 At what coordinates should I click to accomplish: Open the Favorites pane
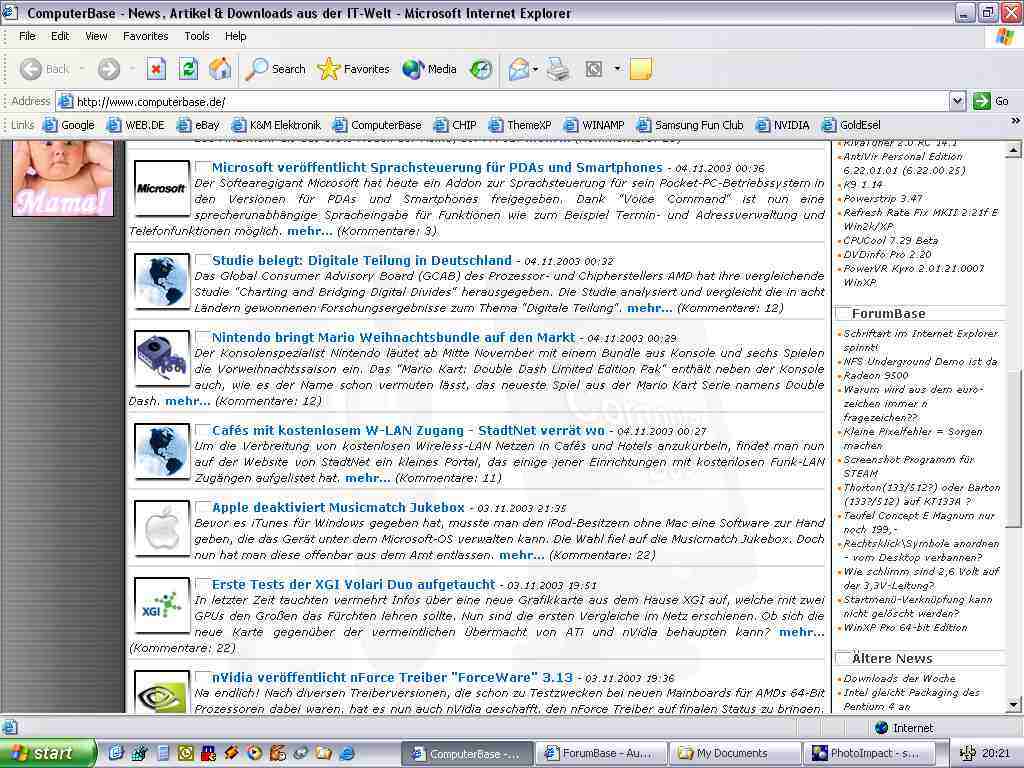[x=353, y=69]
